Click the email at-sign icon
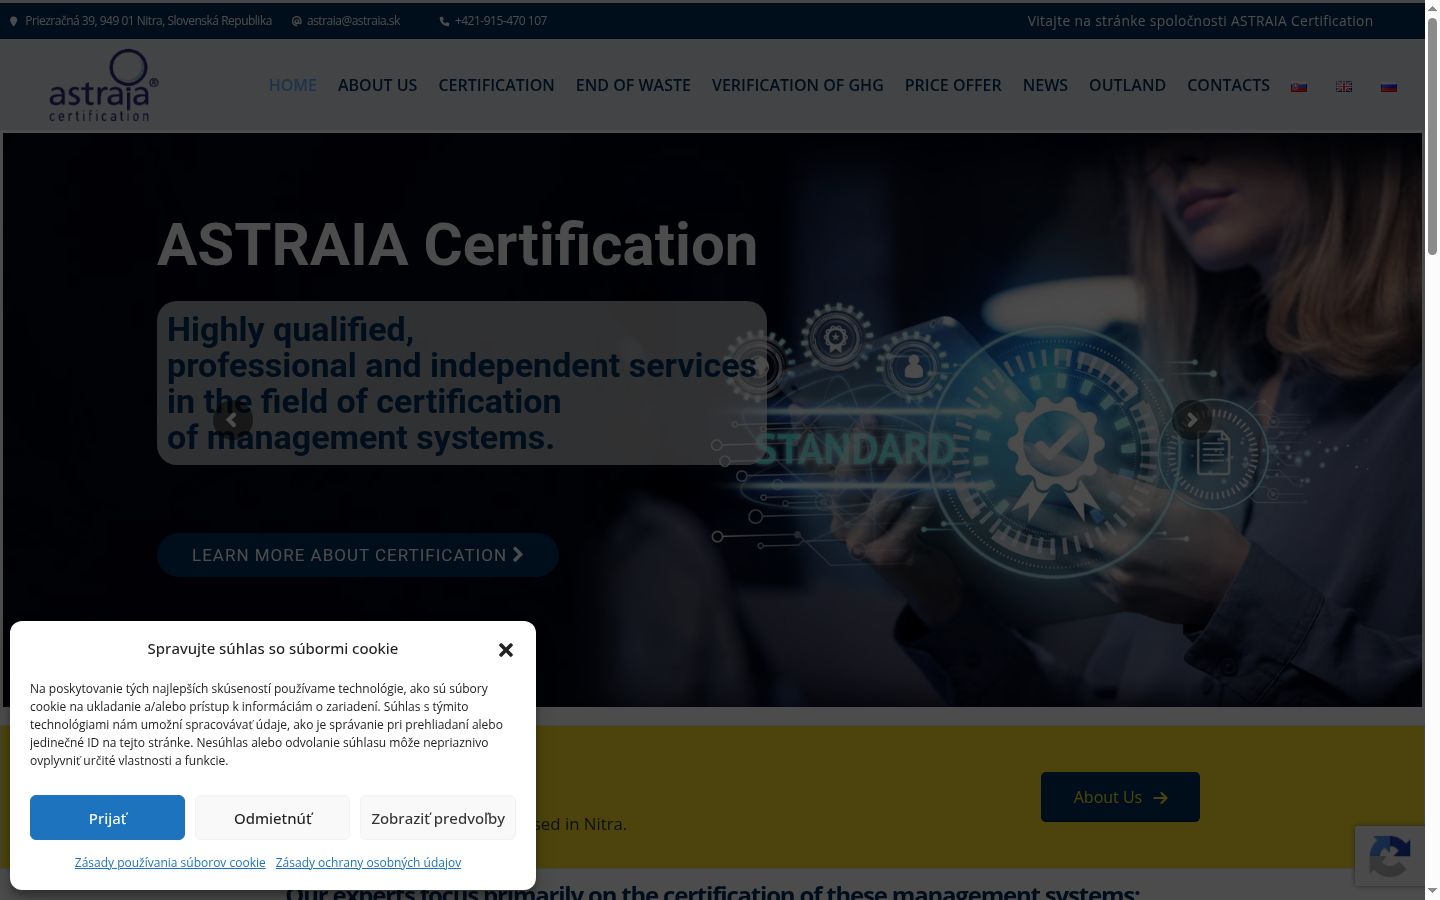 tap(296, 21)
